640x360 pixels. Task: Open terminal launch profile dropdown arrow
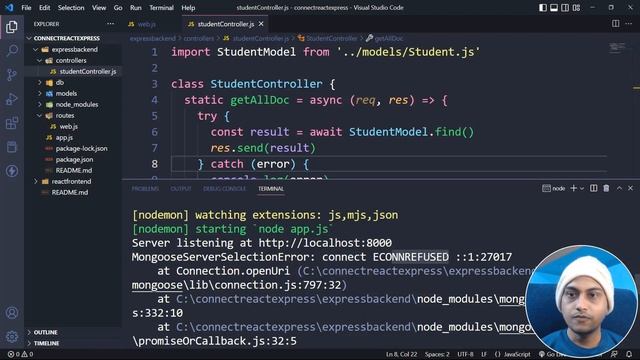tap(582, 188)
